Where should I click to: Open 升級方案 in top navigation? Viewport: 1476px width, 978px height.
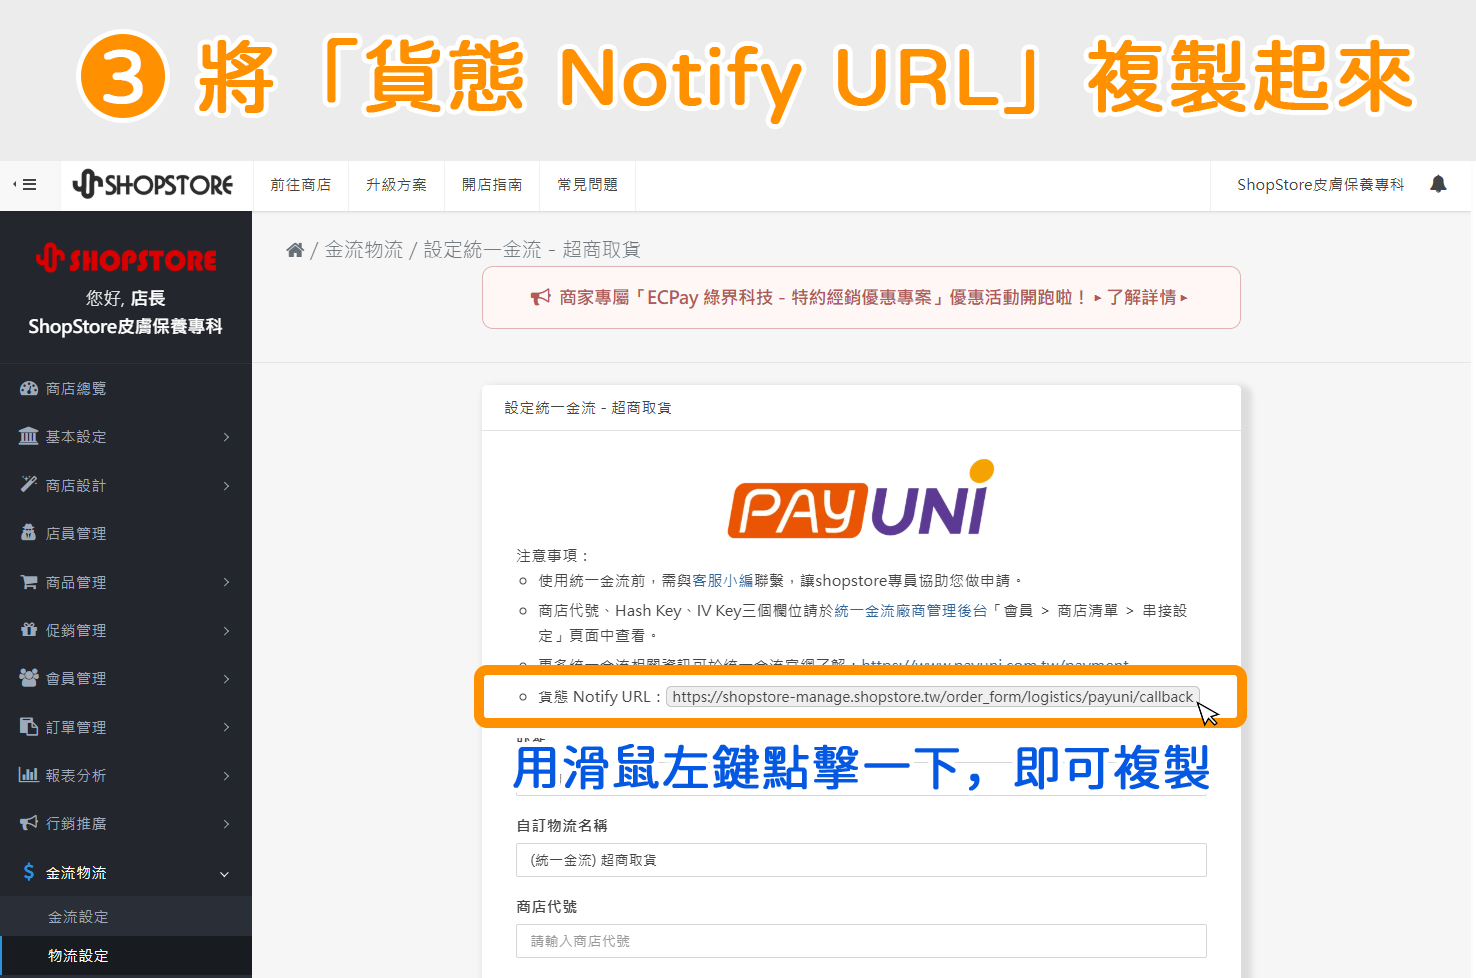(396, 185)
